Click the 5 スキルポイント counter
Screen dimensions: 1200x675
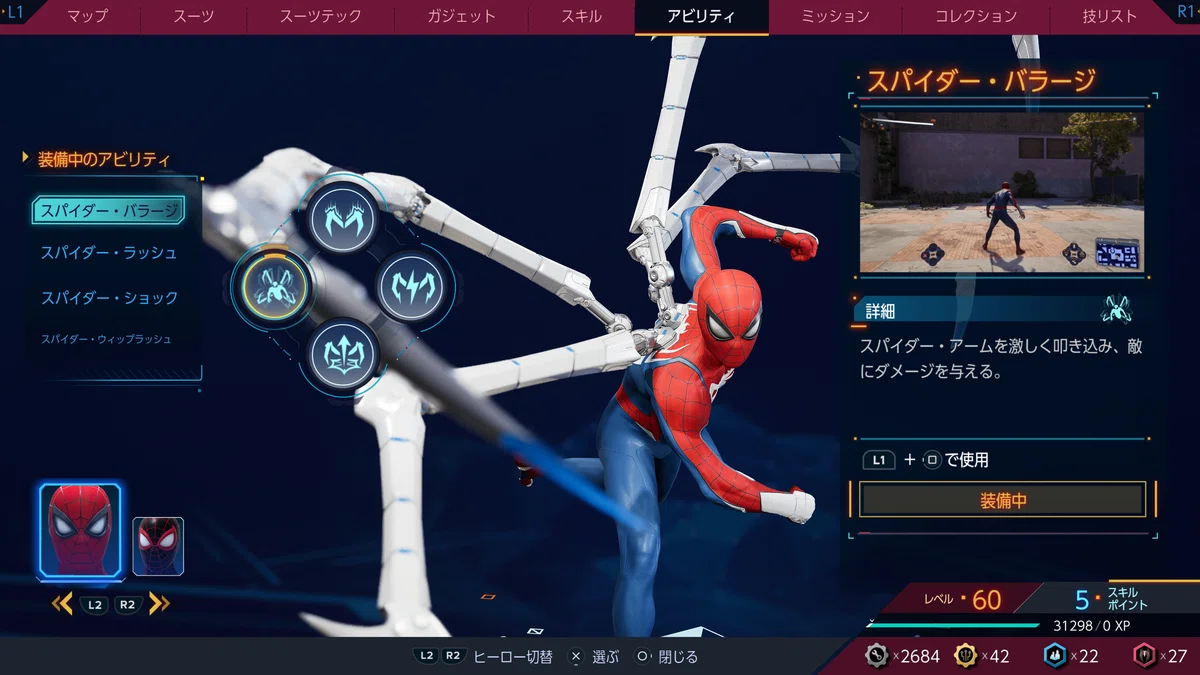pyautogui.click(x=1112, y=599)
